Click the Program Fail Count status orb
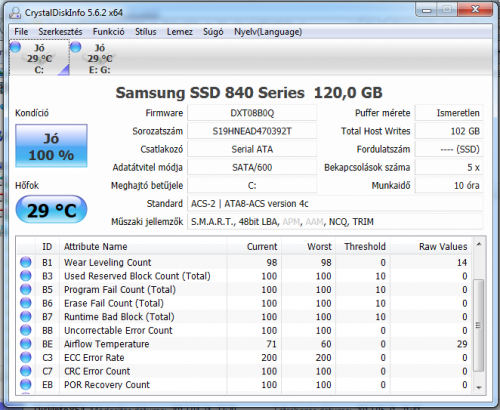Screen dimensions: 500x410 coord(26,289)
